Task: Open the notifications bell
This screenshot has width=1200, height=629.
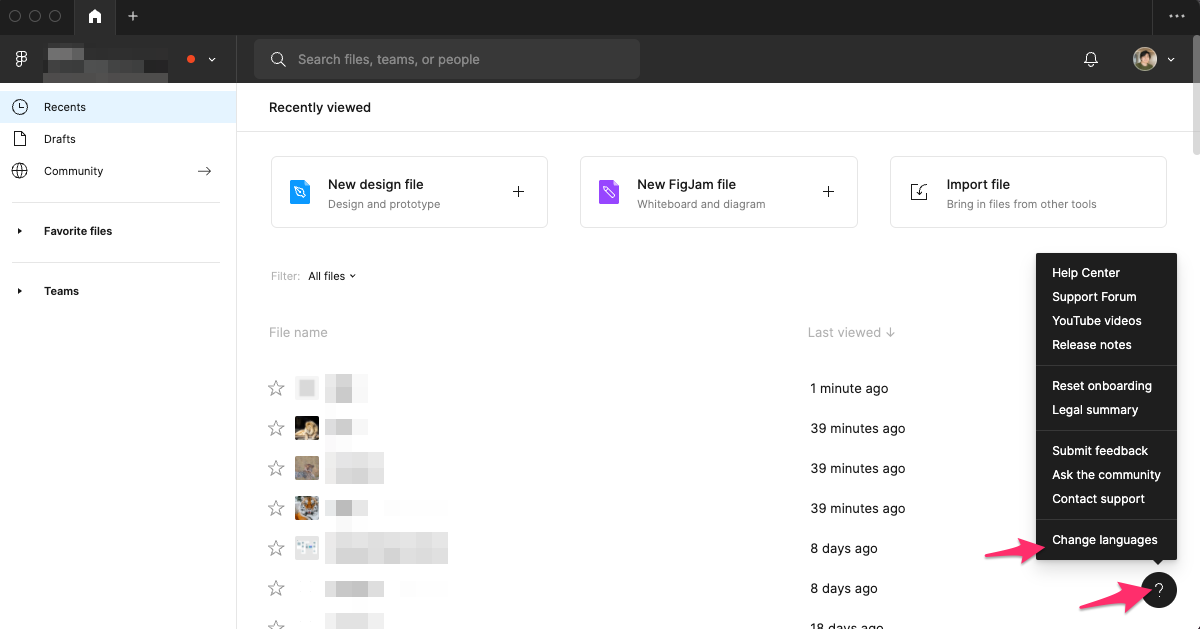Action: tap(1090, 59)
